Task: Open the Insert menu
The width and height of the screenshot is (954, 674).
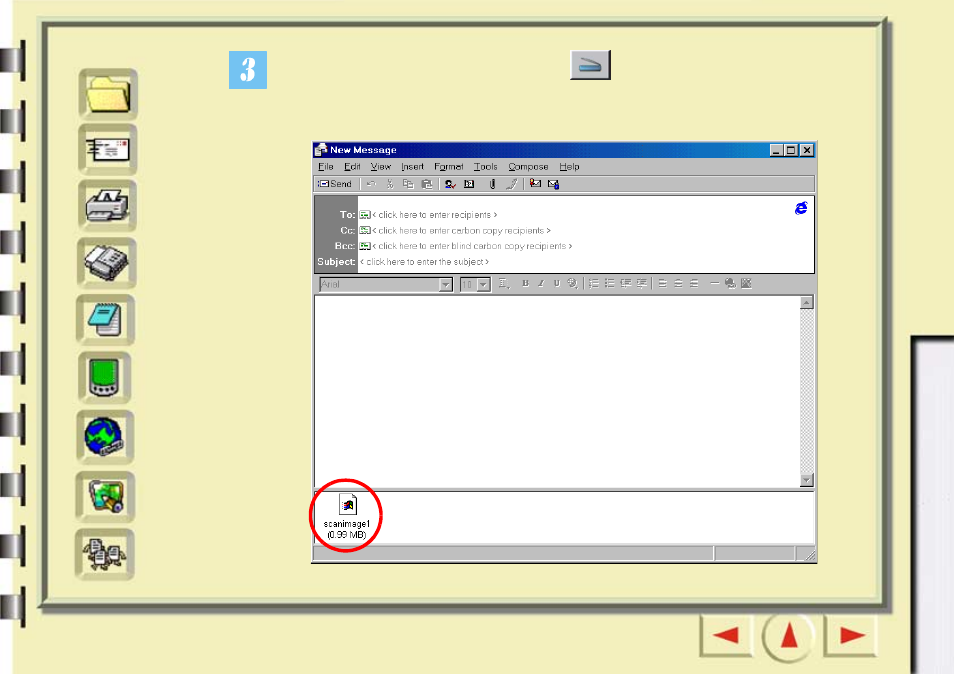Action: pyautogui.click(x=412, y=167)
